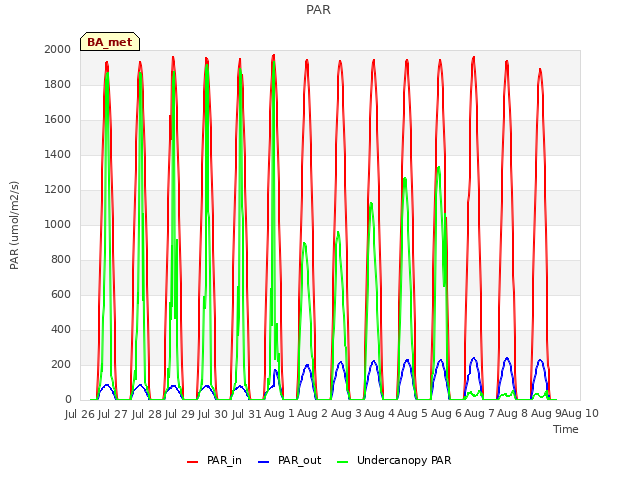Click the BA_met annotation label
This screenshot has width=640, height=480.
tap(110, 42)
